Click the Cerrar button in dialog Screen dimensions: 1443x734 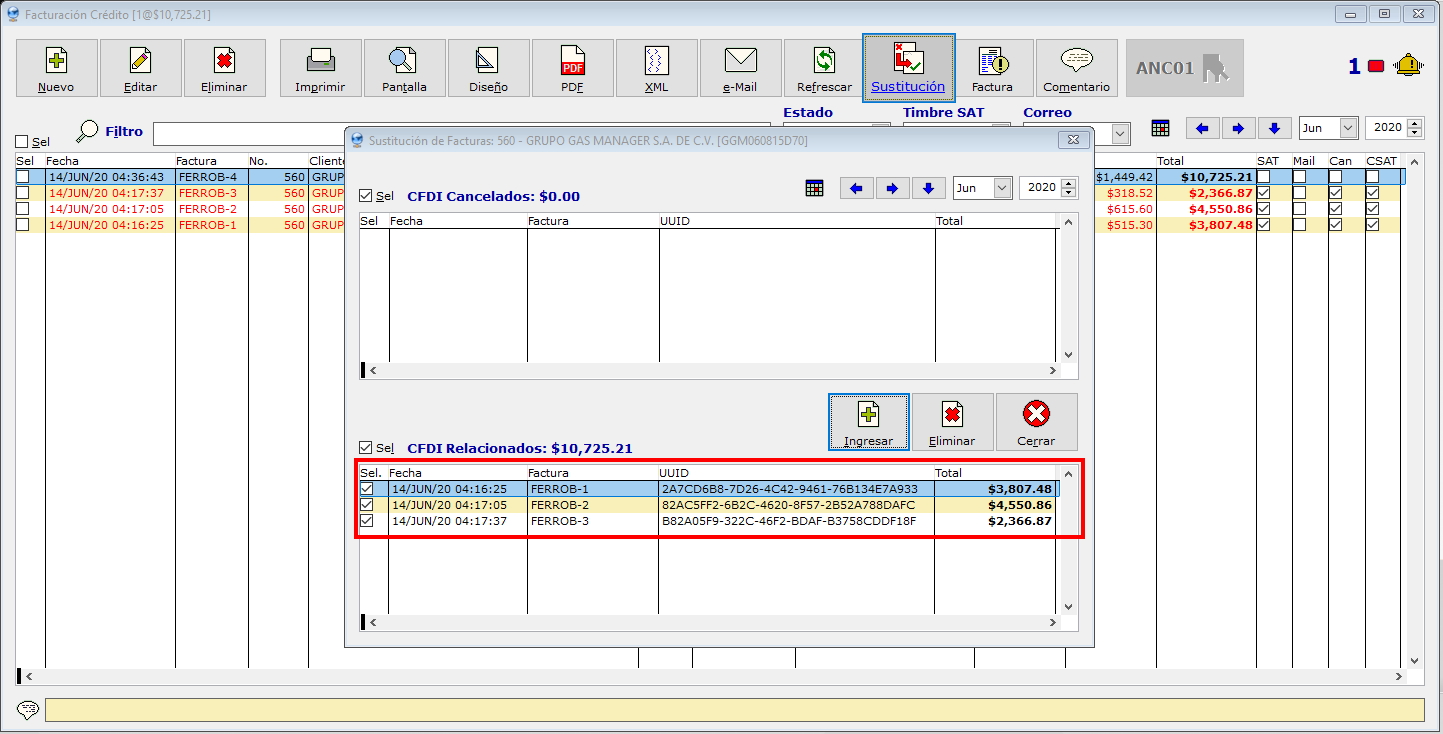point(1036,422)
